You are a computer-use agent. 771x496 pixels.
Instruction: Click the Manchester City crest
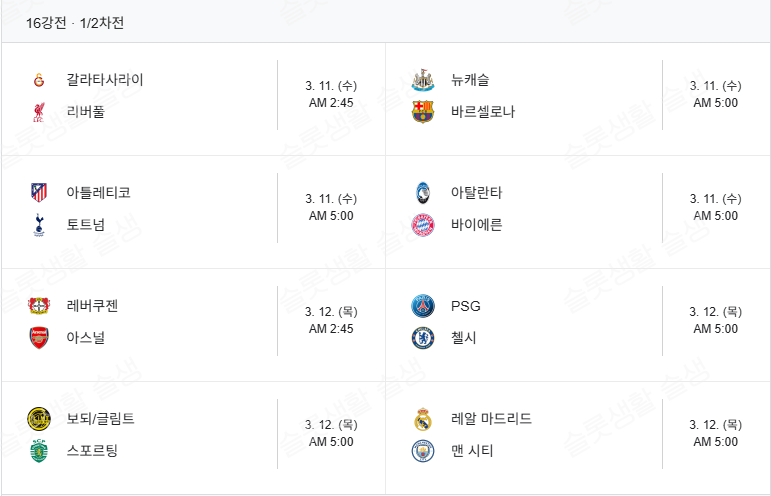pos(423,451)
